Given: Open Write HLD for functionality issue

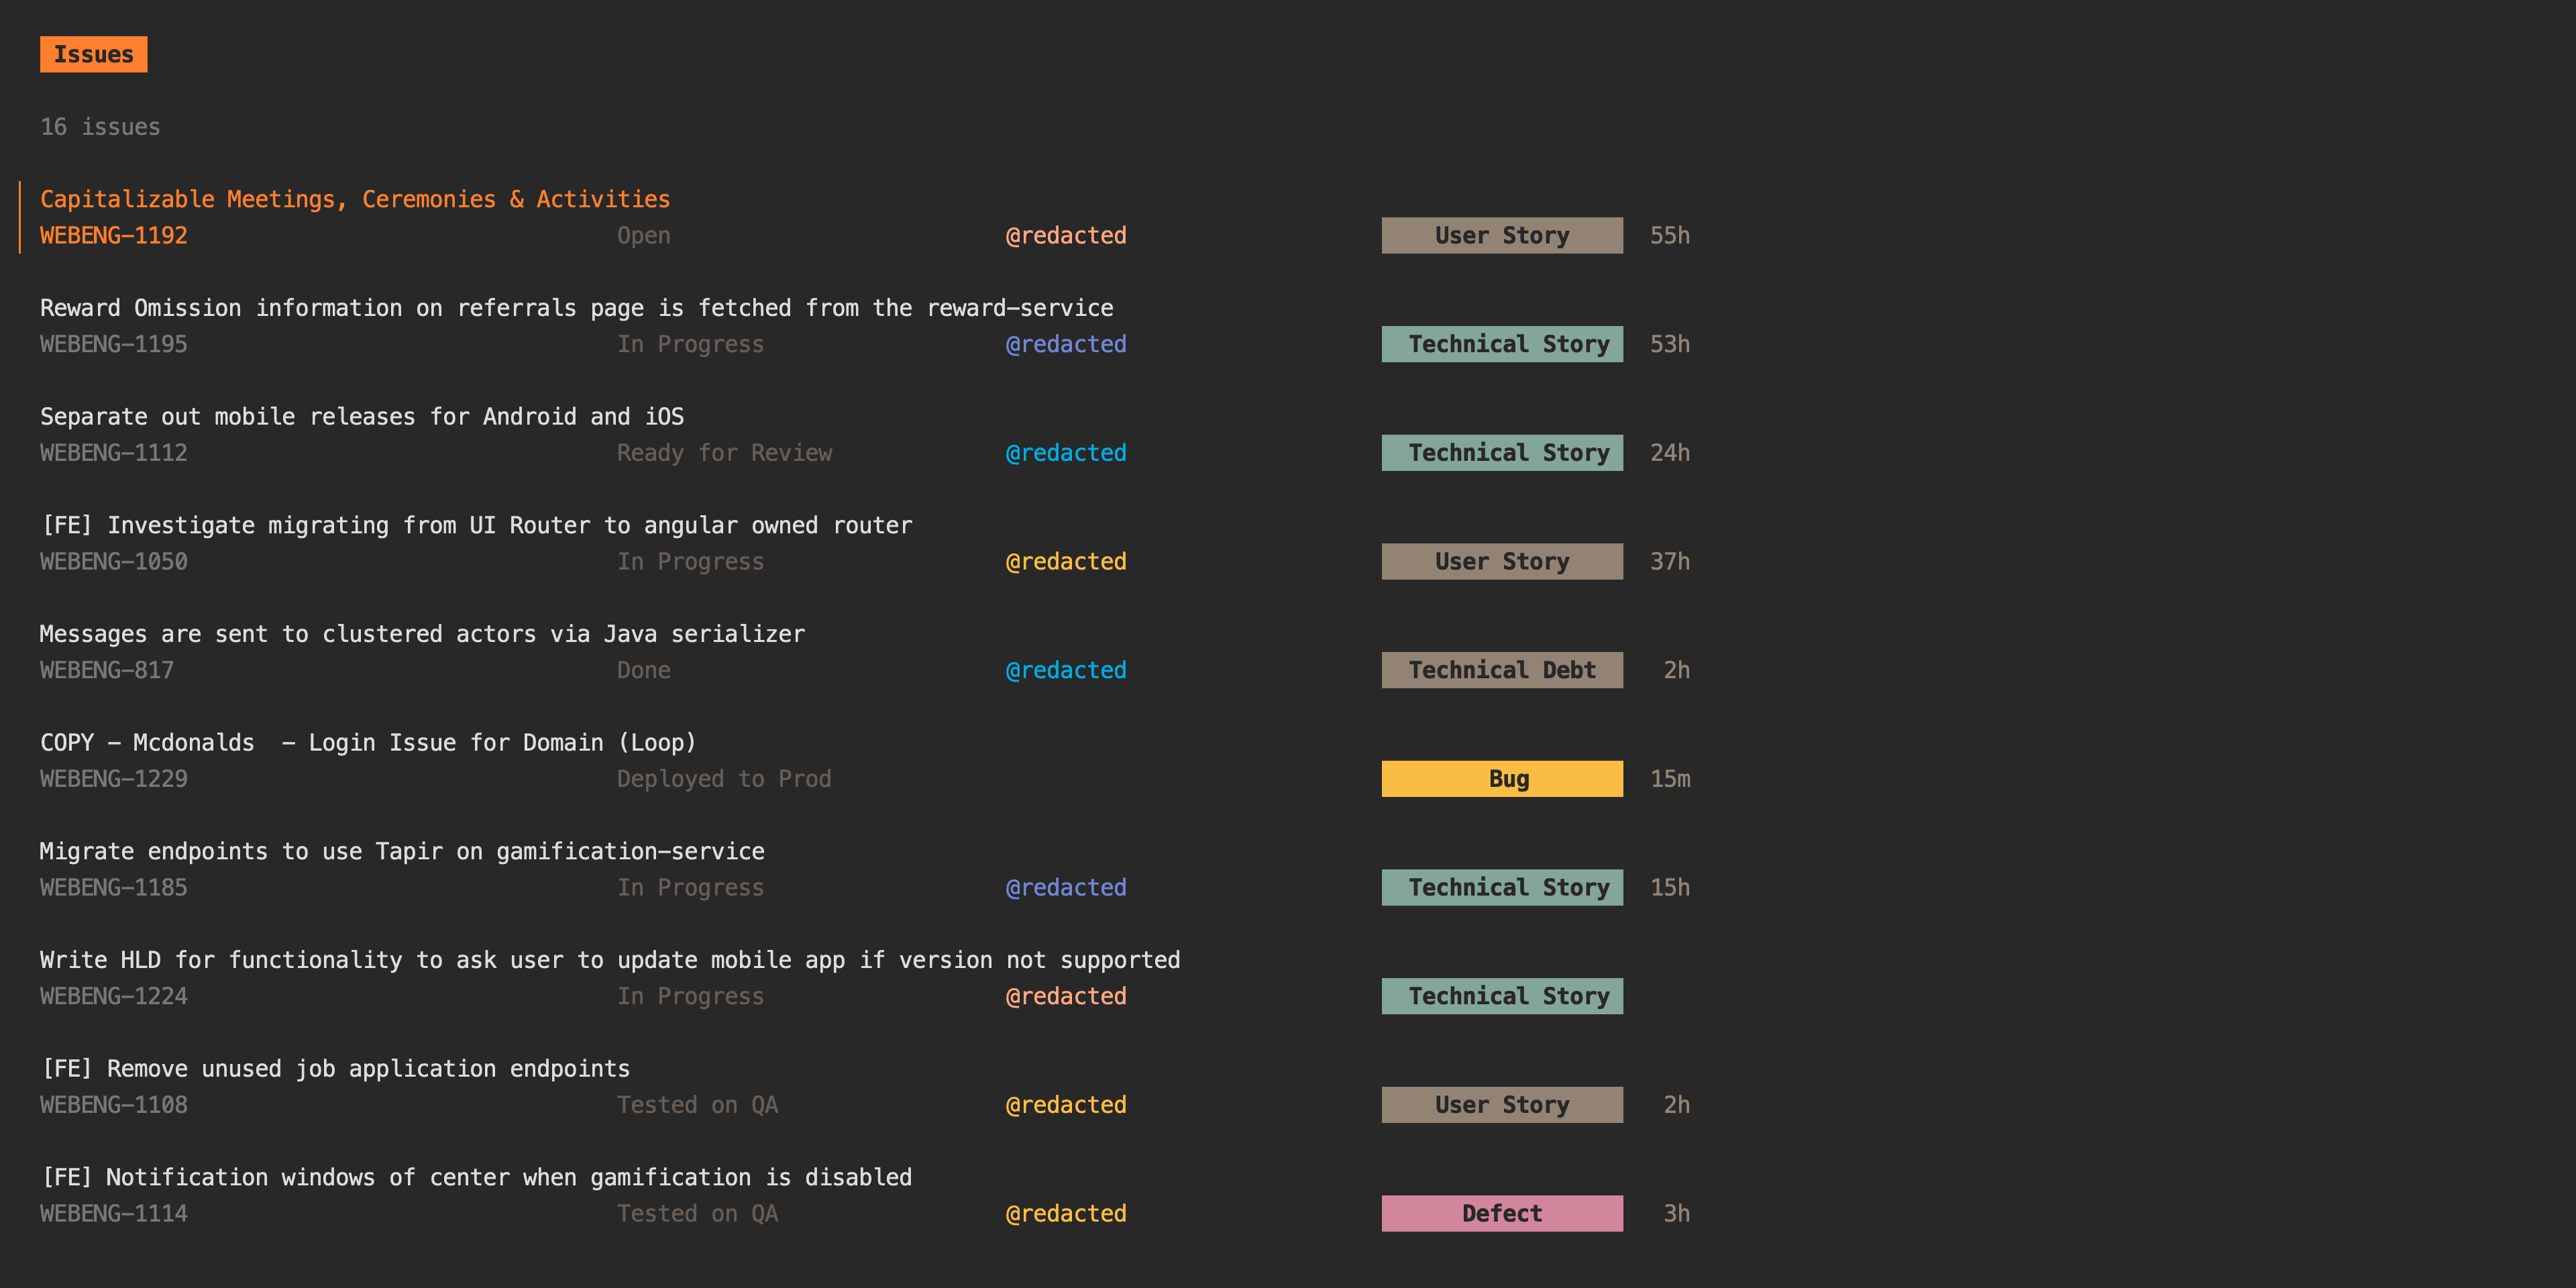Looking at the screenshot, I should tap(609, 960).
